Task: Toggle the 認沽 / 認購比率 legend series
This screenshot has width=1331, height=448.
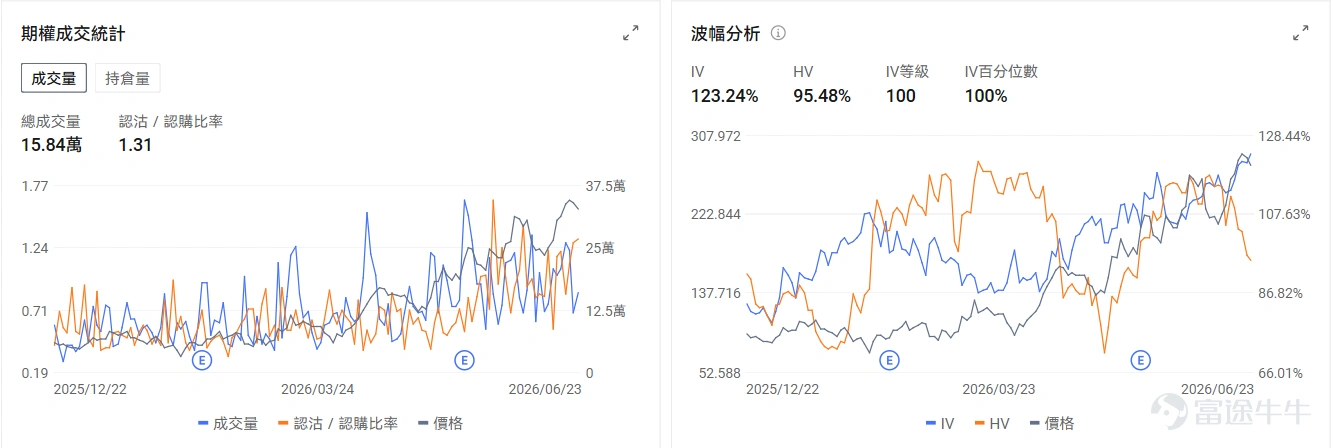Action: pos(337,424)
